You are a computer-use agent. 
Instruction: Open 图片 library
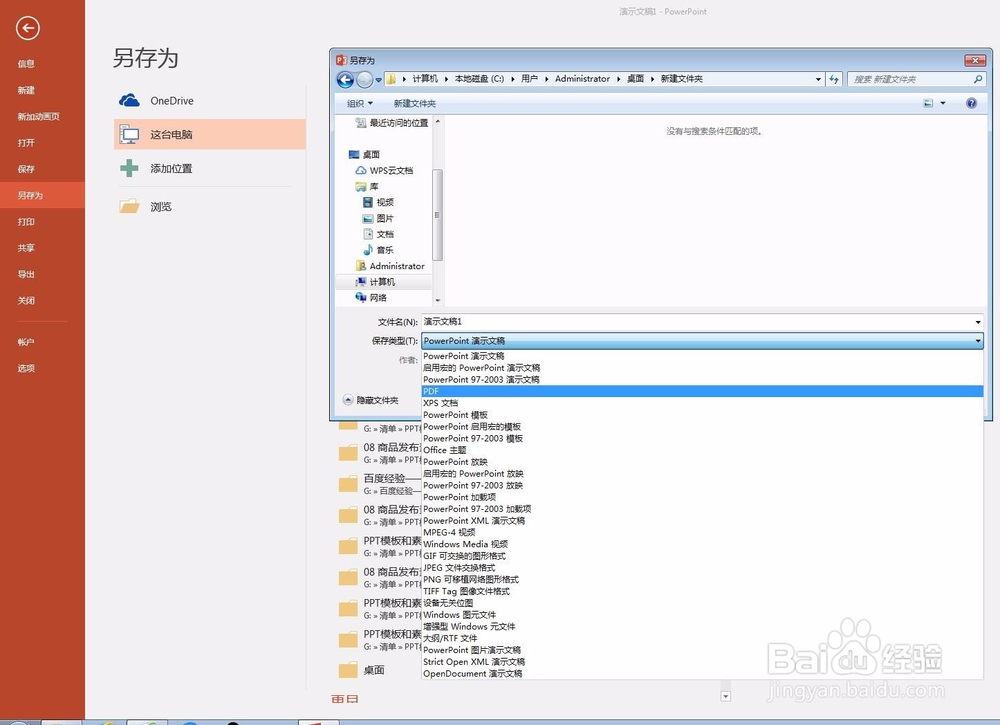[x=378, y=218]
